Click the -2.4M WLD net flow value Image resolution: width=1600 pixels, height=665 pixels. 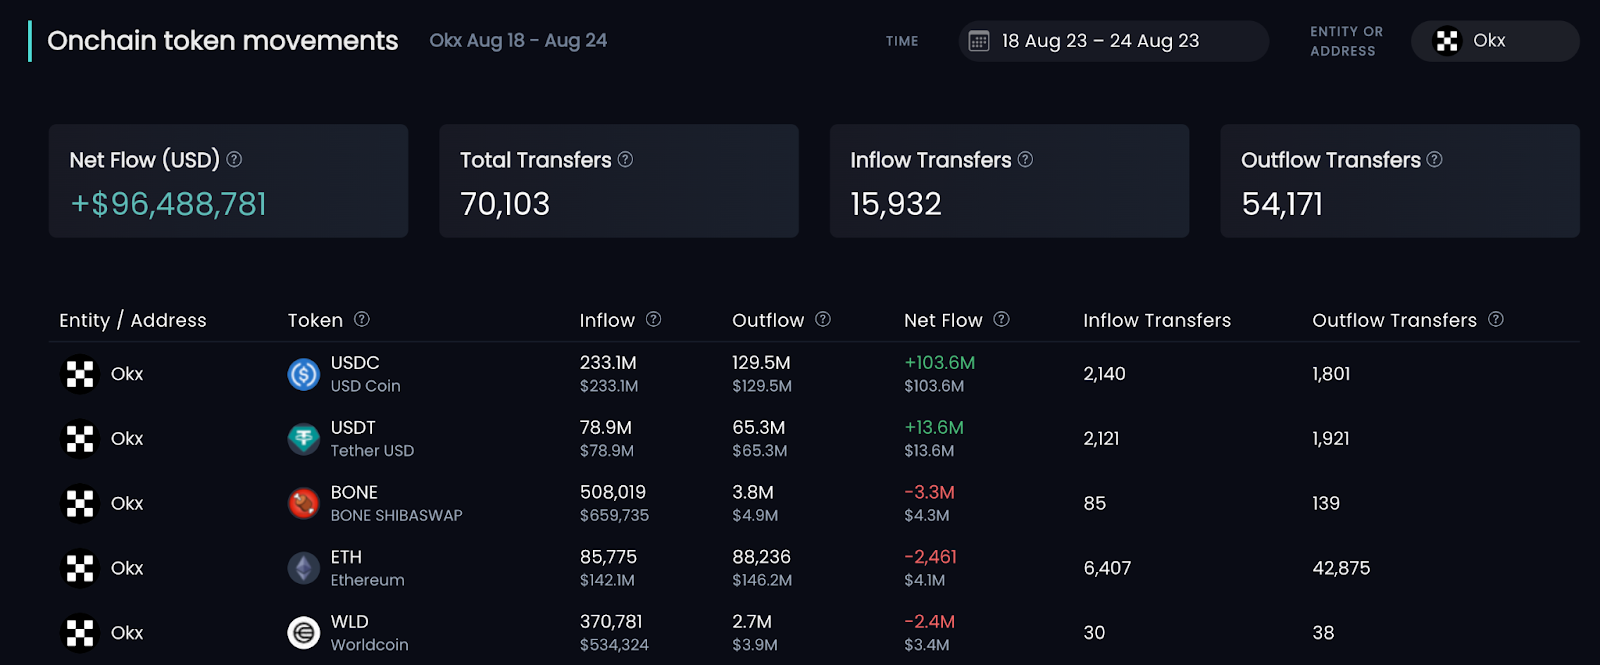[929, 622]
